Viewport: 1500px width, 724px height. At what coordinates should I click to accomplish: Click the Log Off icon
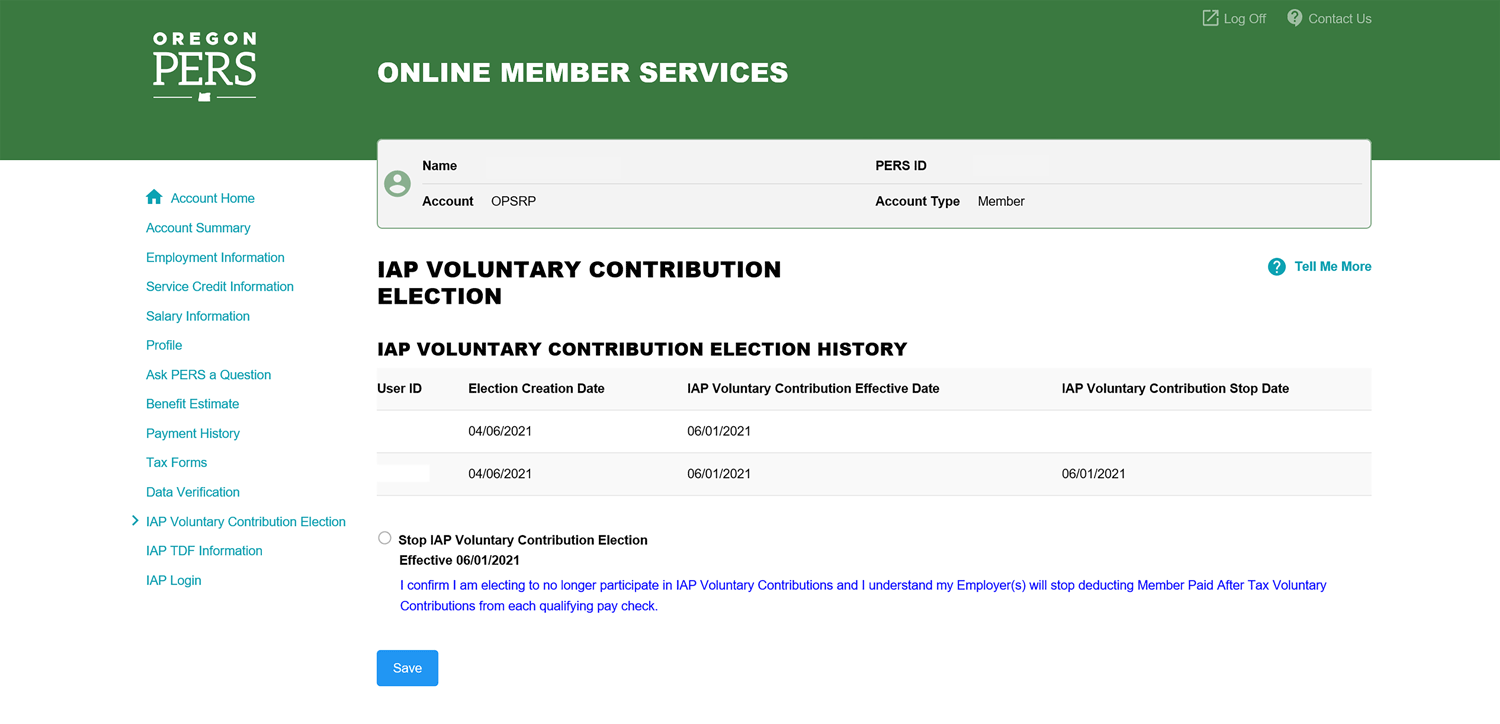pyautogui.click(x=1210, y=18)
